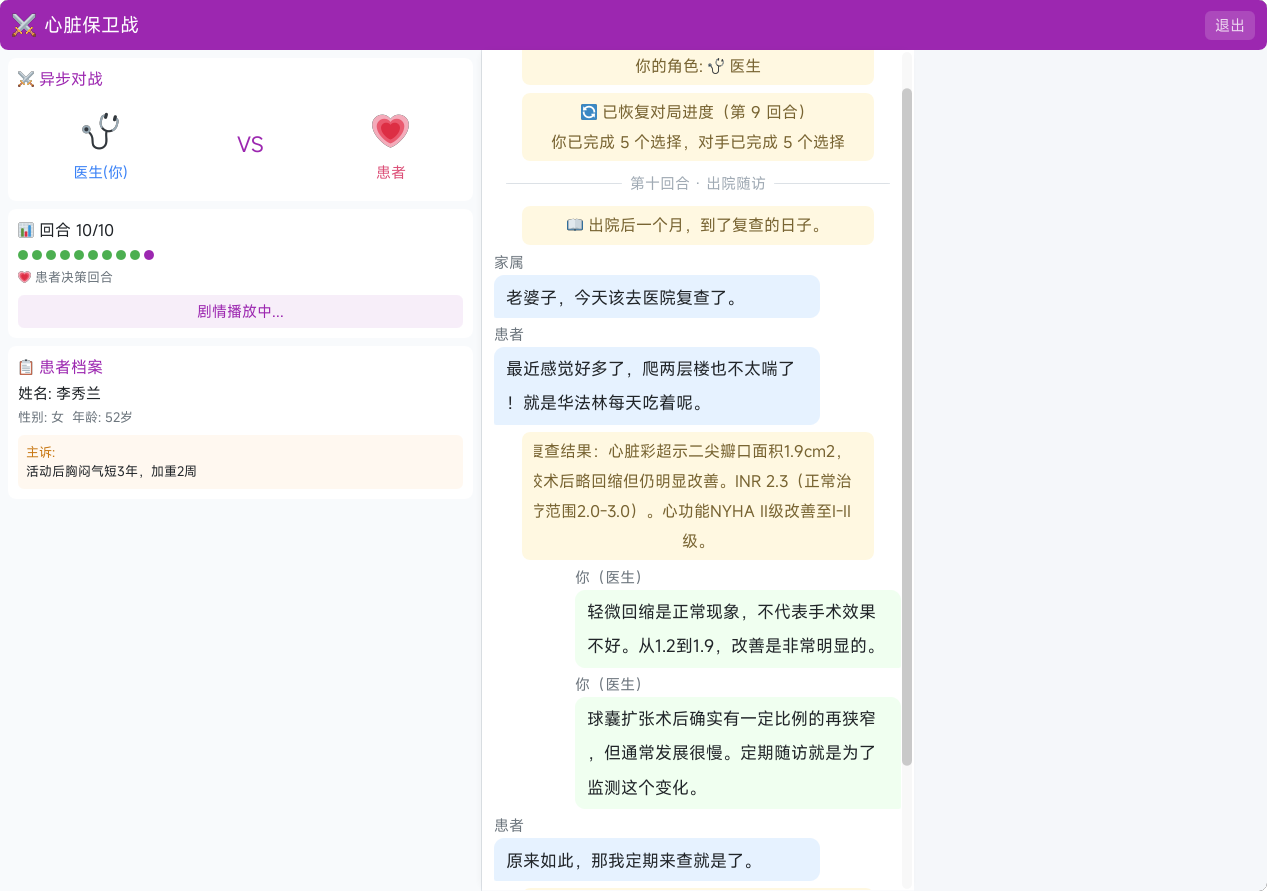The image size is (1267, 891).
Task: Click the clipboard icon beside 患者档案
Action: click(26, 367)
